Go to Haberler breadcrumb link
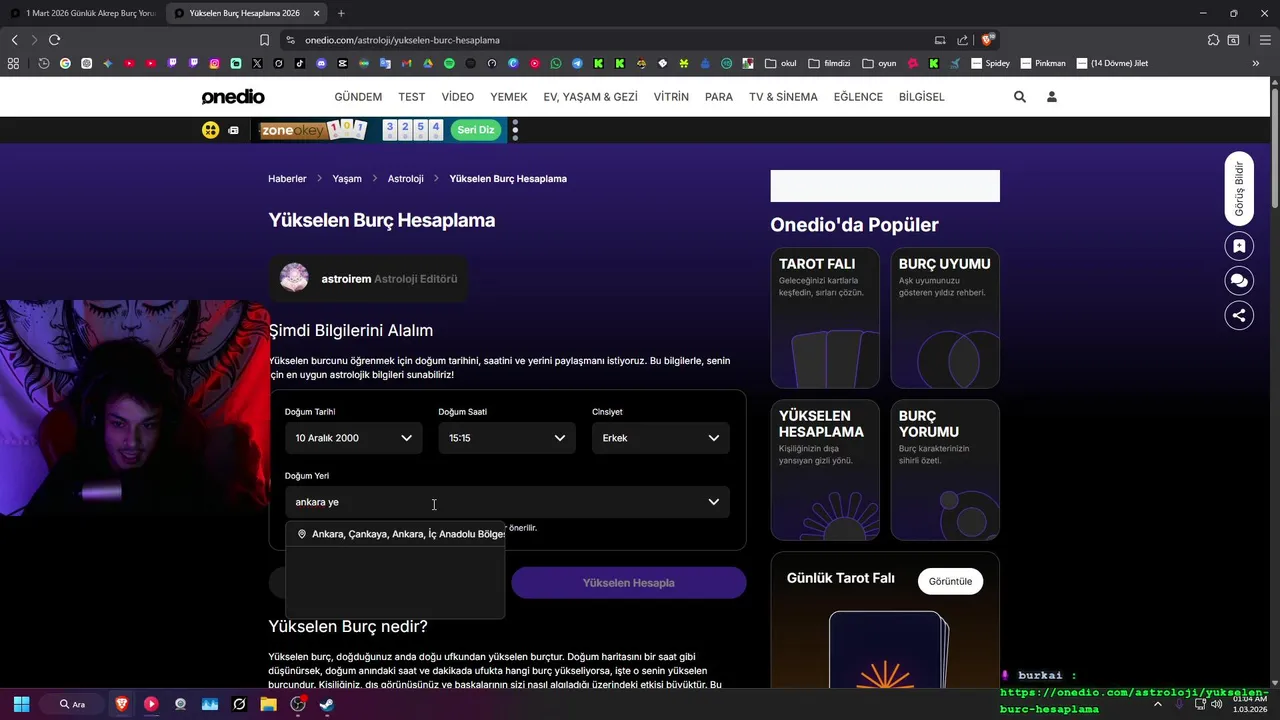This screenshot has height=720, width=1280. [x=287, y=178]
